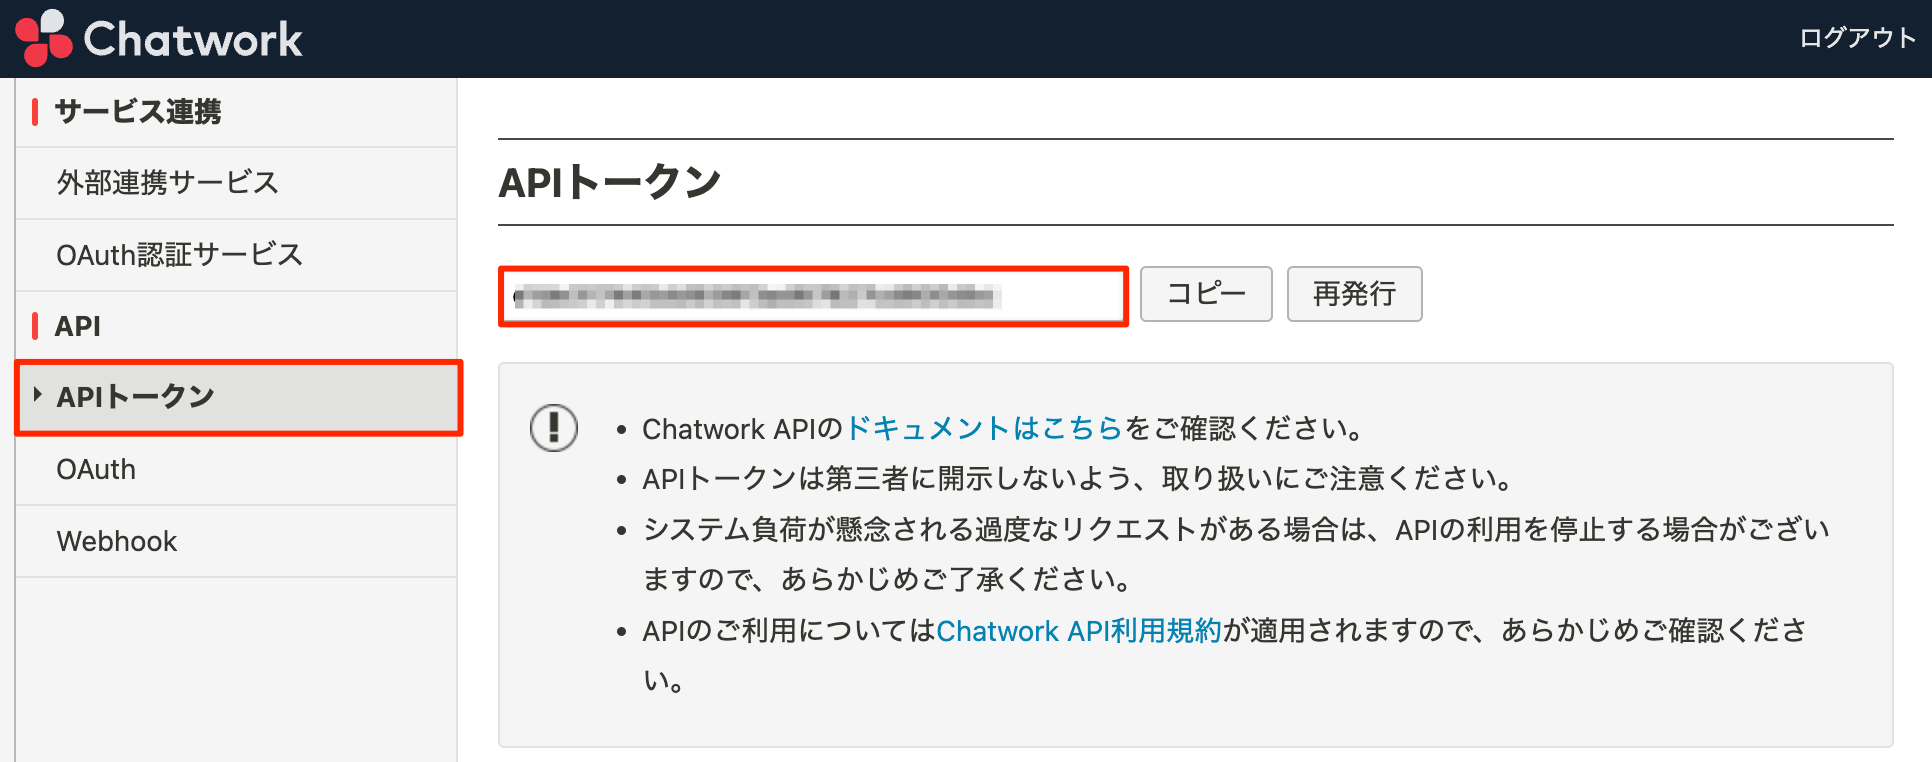Image resolution: width=1932 pixels, height=762 pixels.
Task: Click the exclamation notice icon
Action: click(554, 428)
